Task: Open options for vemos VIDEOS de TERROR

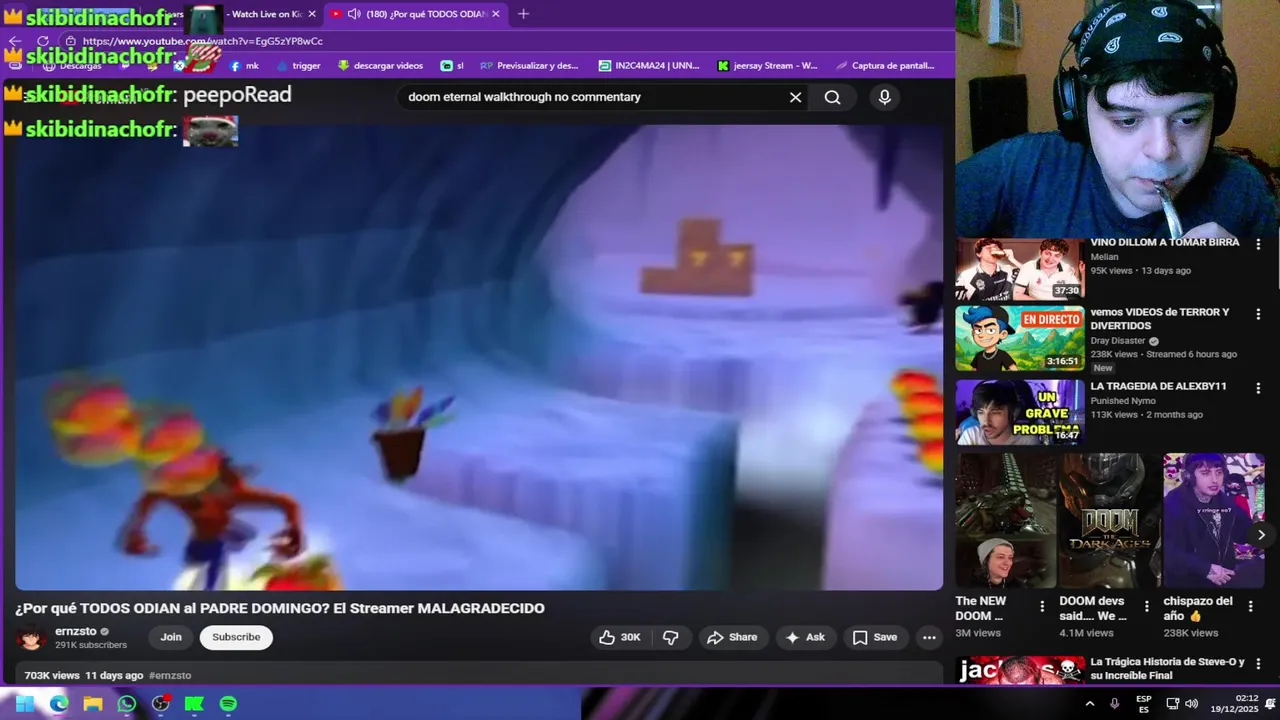Action: (1258, 314)
